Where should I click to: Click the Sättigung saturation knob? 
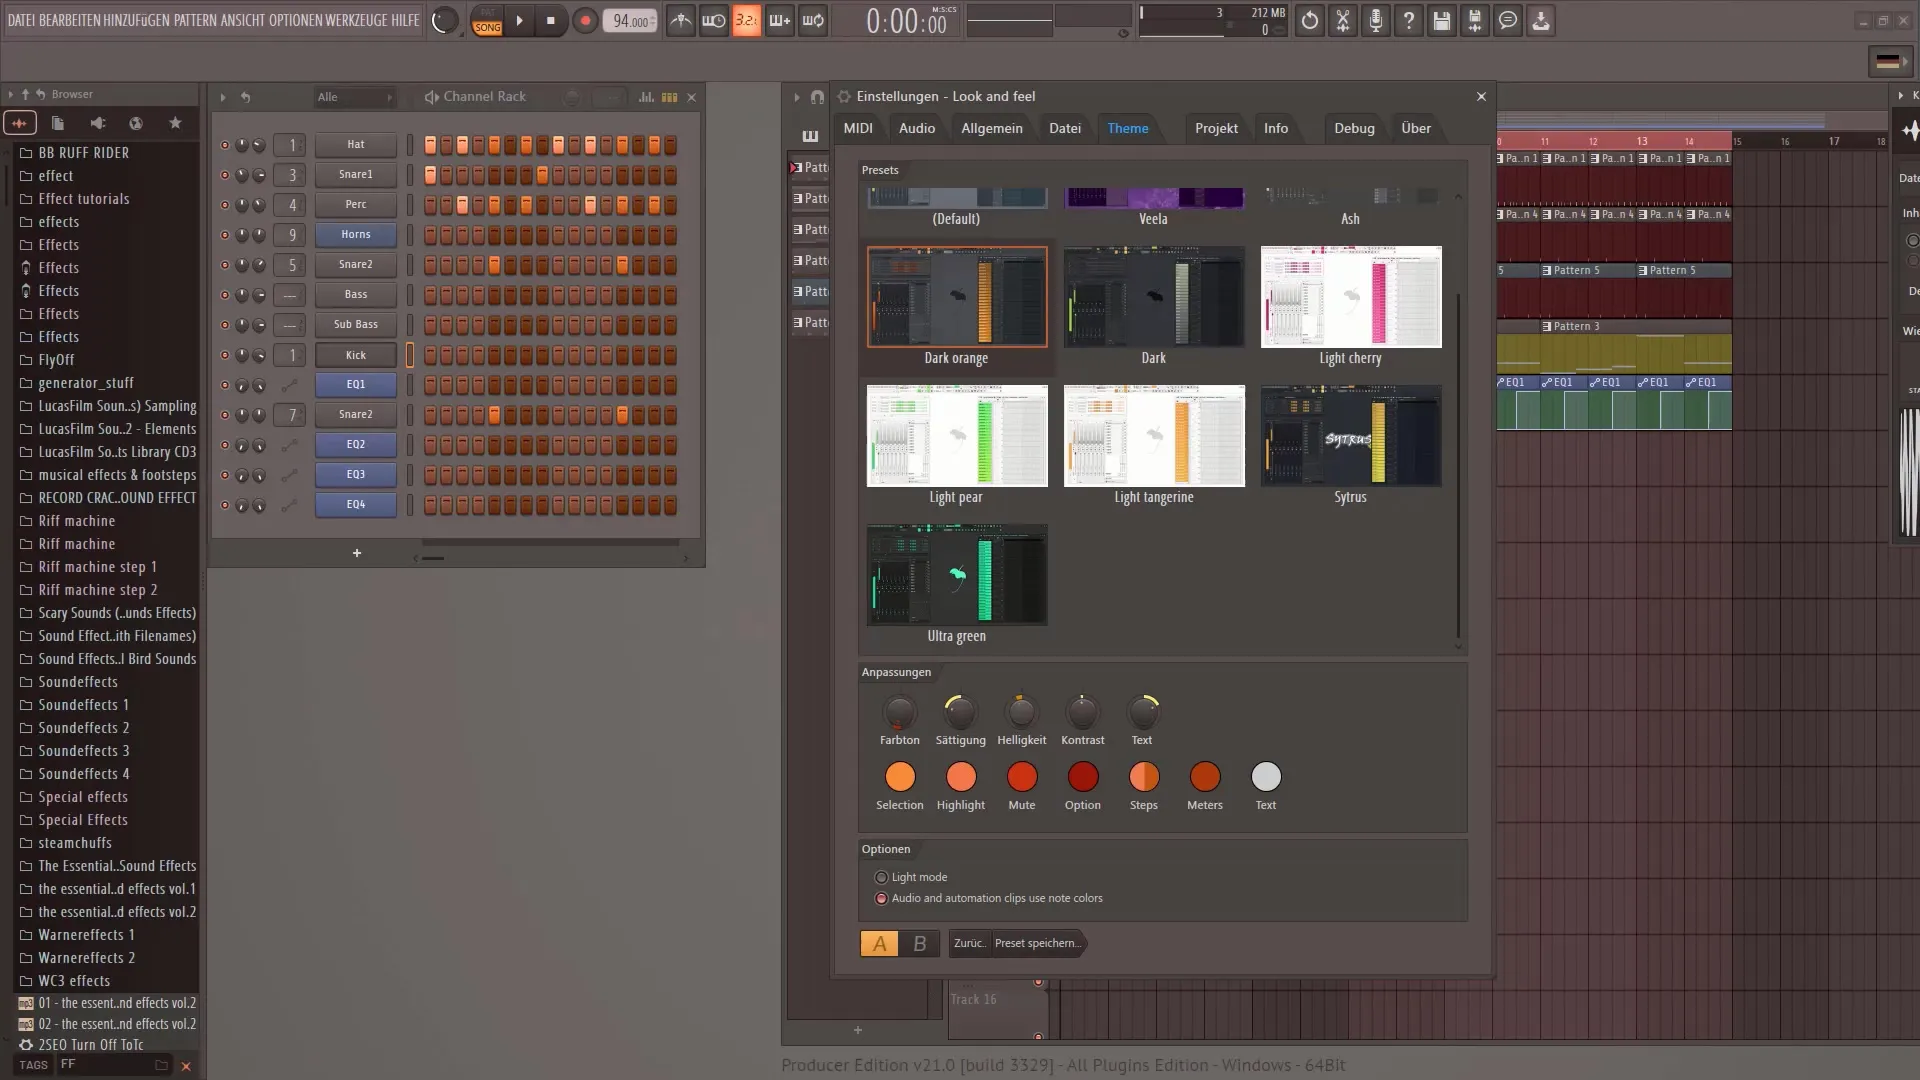tap(960, 712)
